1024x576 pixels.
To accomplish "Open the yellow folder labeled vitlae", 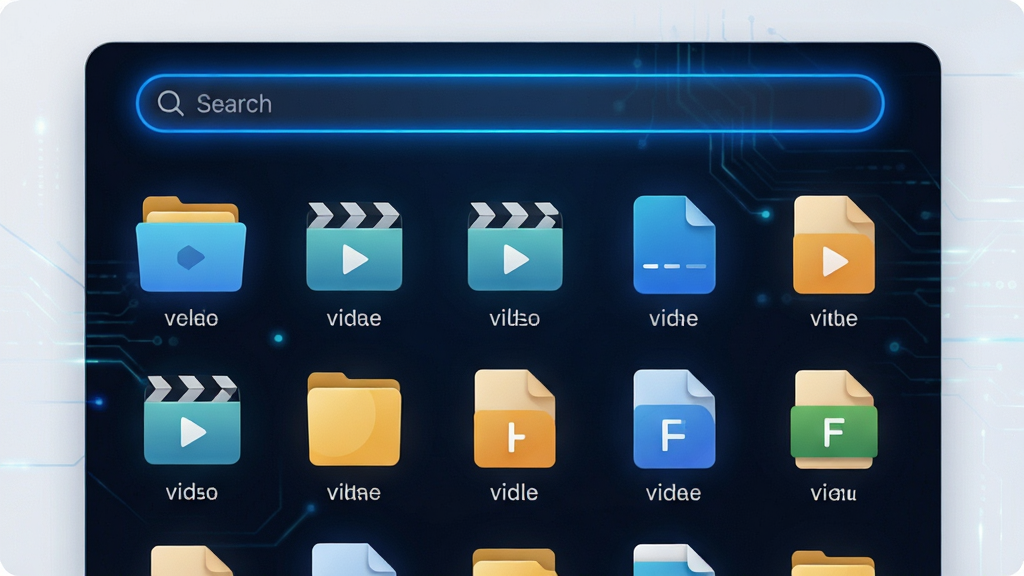I will [x=354, y=419].
